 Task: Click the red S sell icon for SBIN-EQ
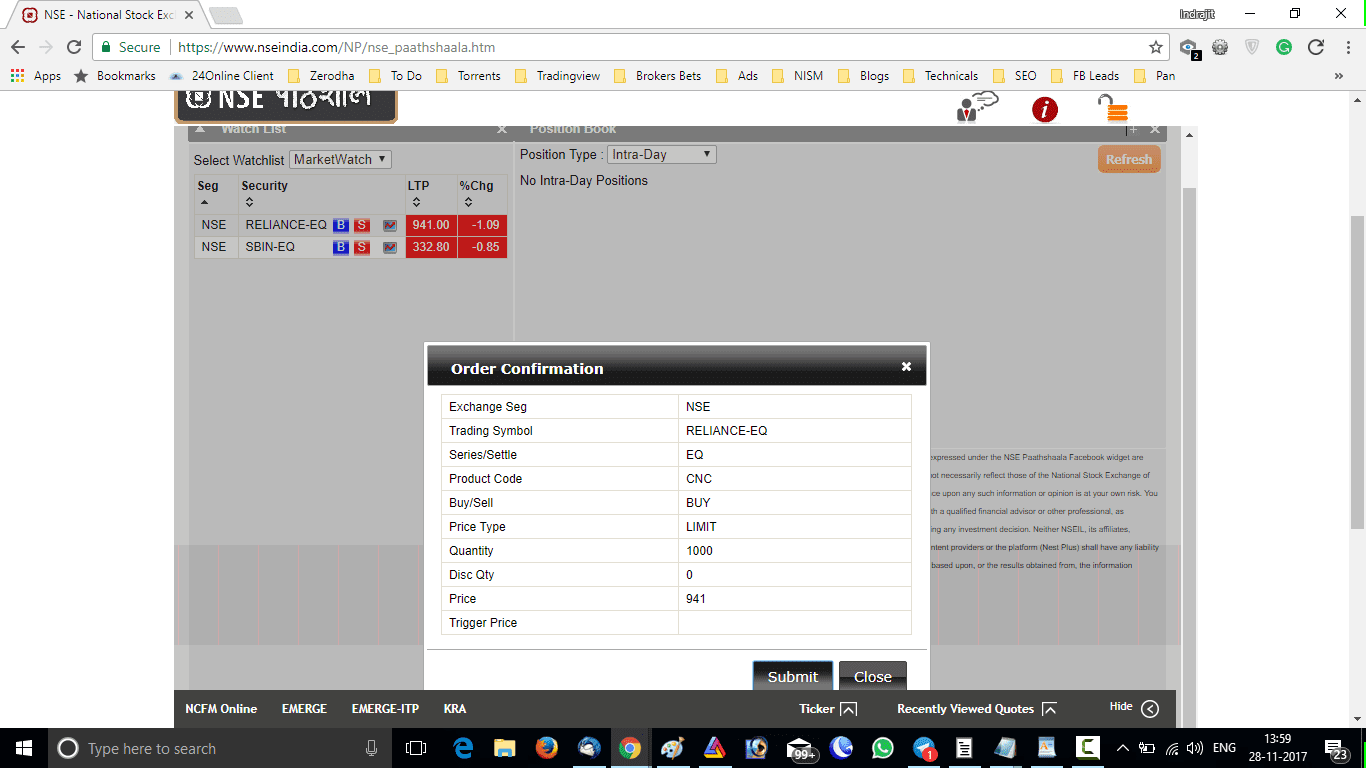click(x=361, y=247)
